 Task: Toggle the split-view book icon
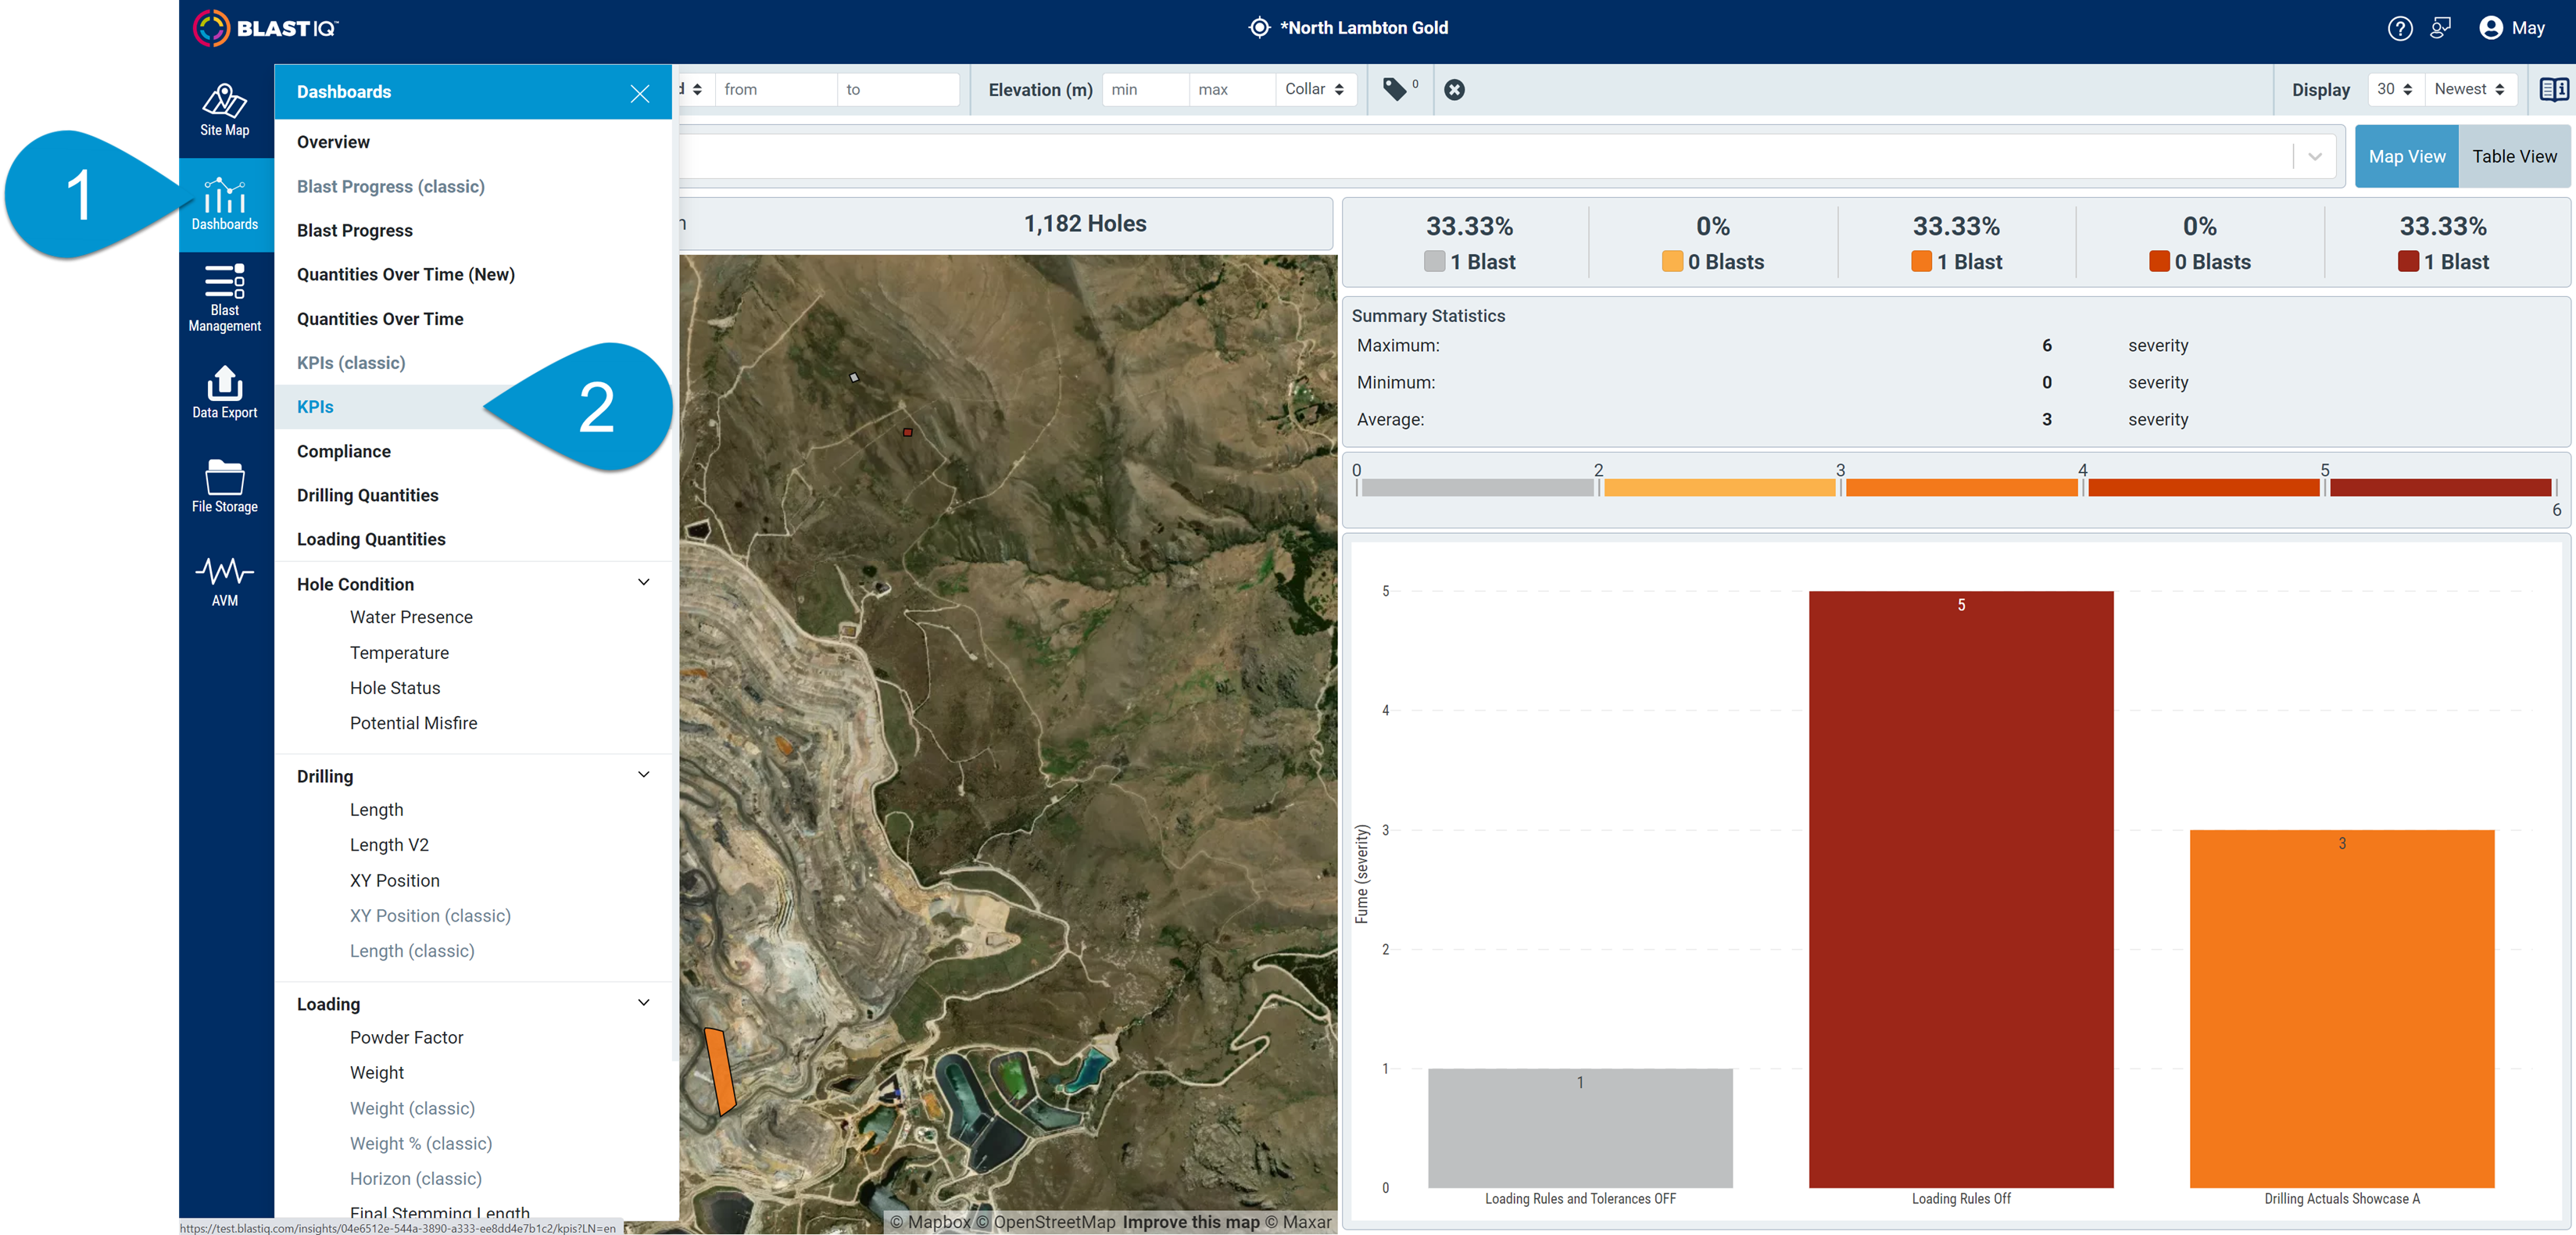pyautogui.click(x=2553, y=89)
